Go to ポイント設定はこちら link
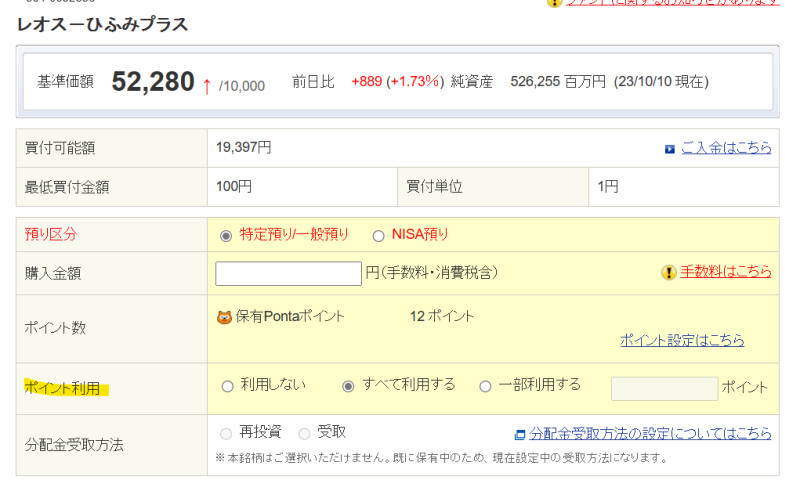The width and height of the screenshot is (800, 491). coord(682,340)
